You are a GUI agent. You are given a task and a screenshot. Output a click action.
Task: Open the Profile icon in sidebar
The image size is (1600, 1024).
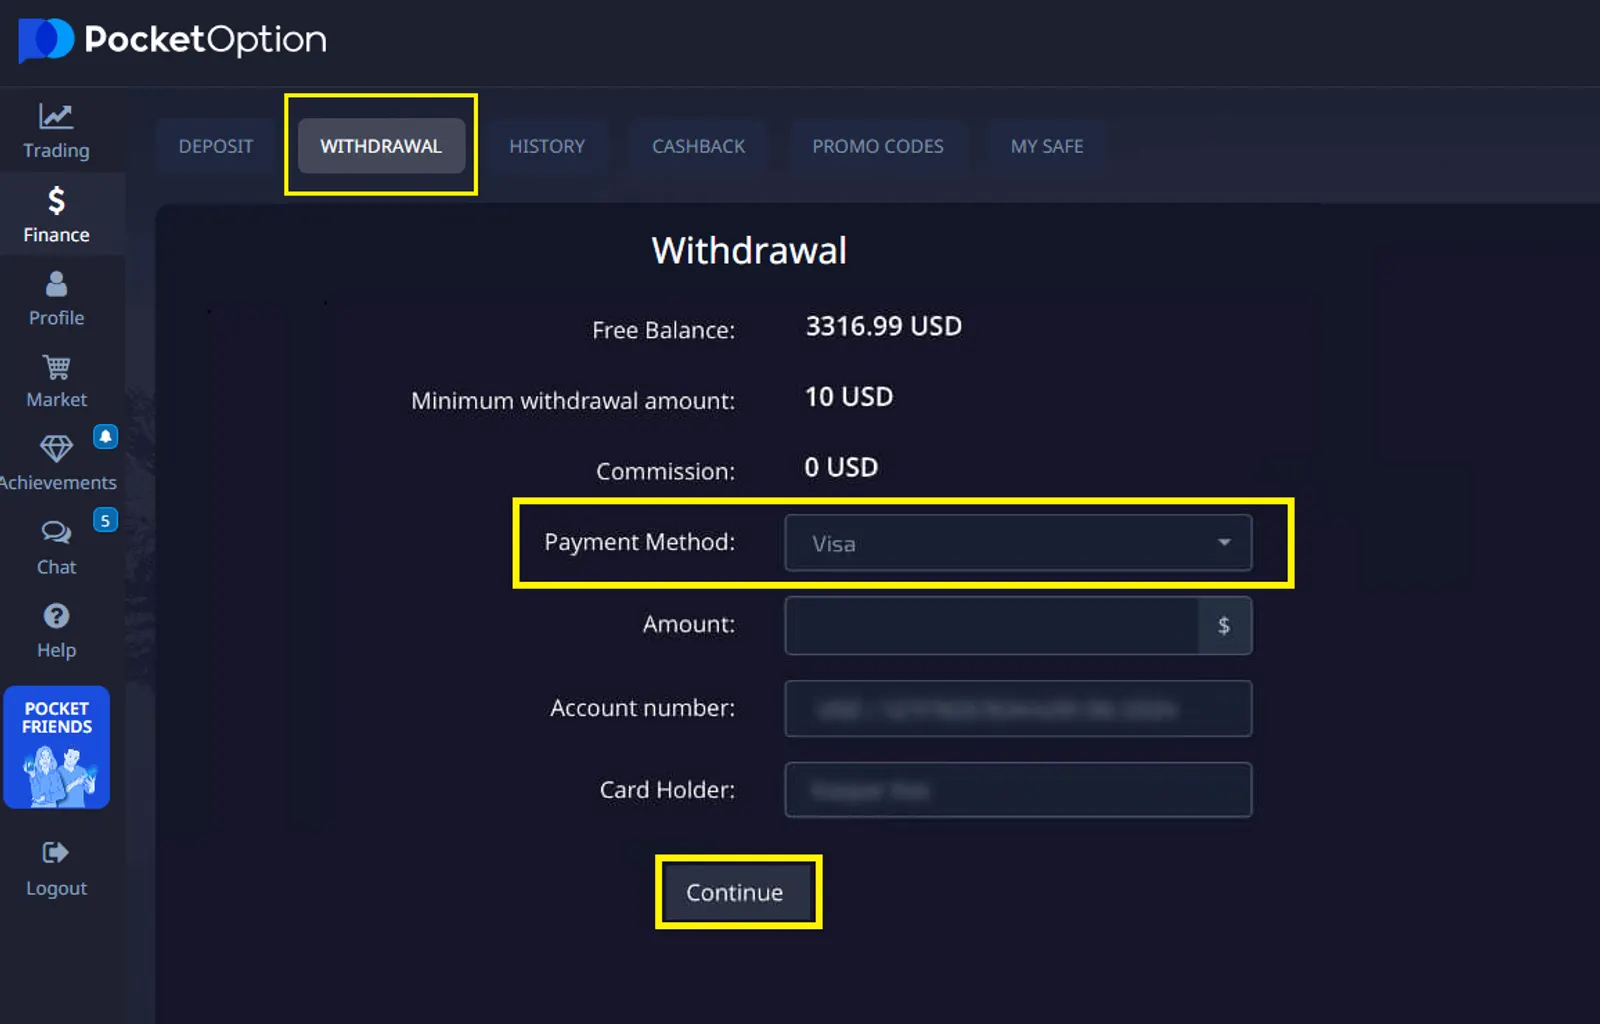click(x=56, y=285)
